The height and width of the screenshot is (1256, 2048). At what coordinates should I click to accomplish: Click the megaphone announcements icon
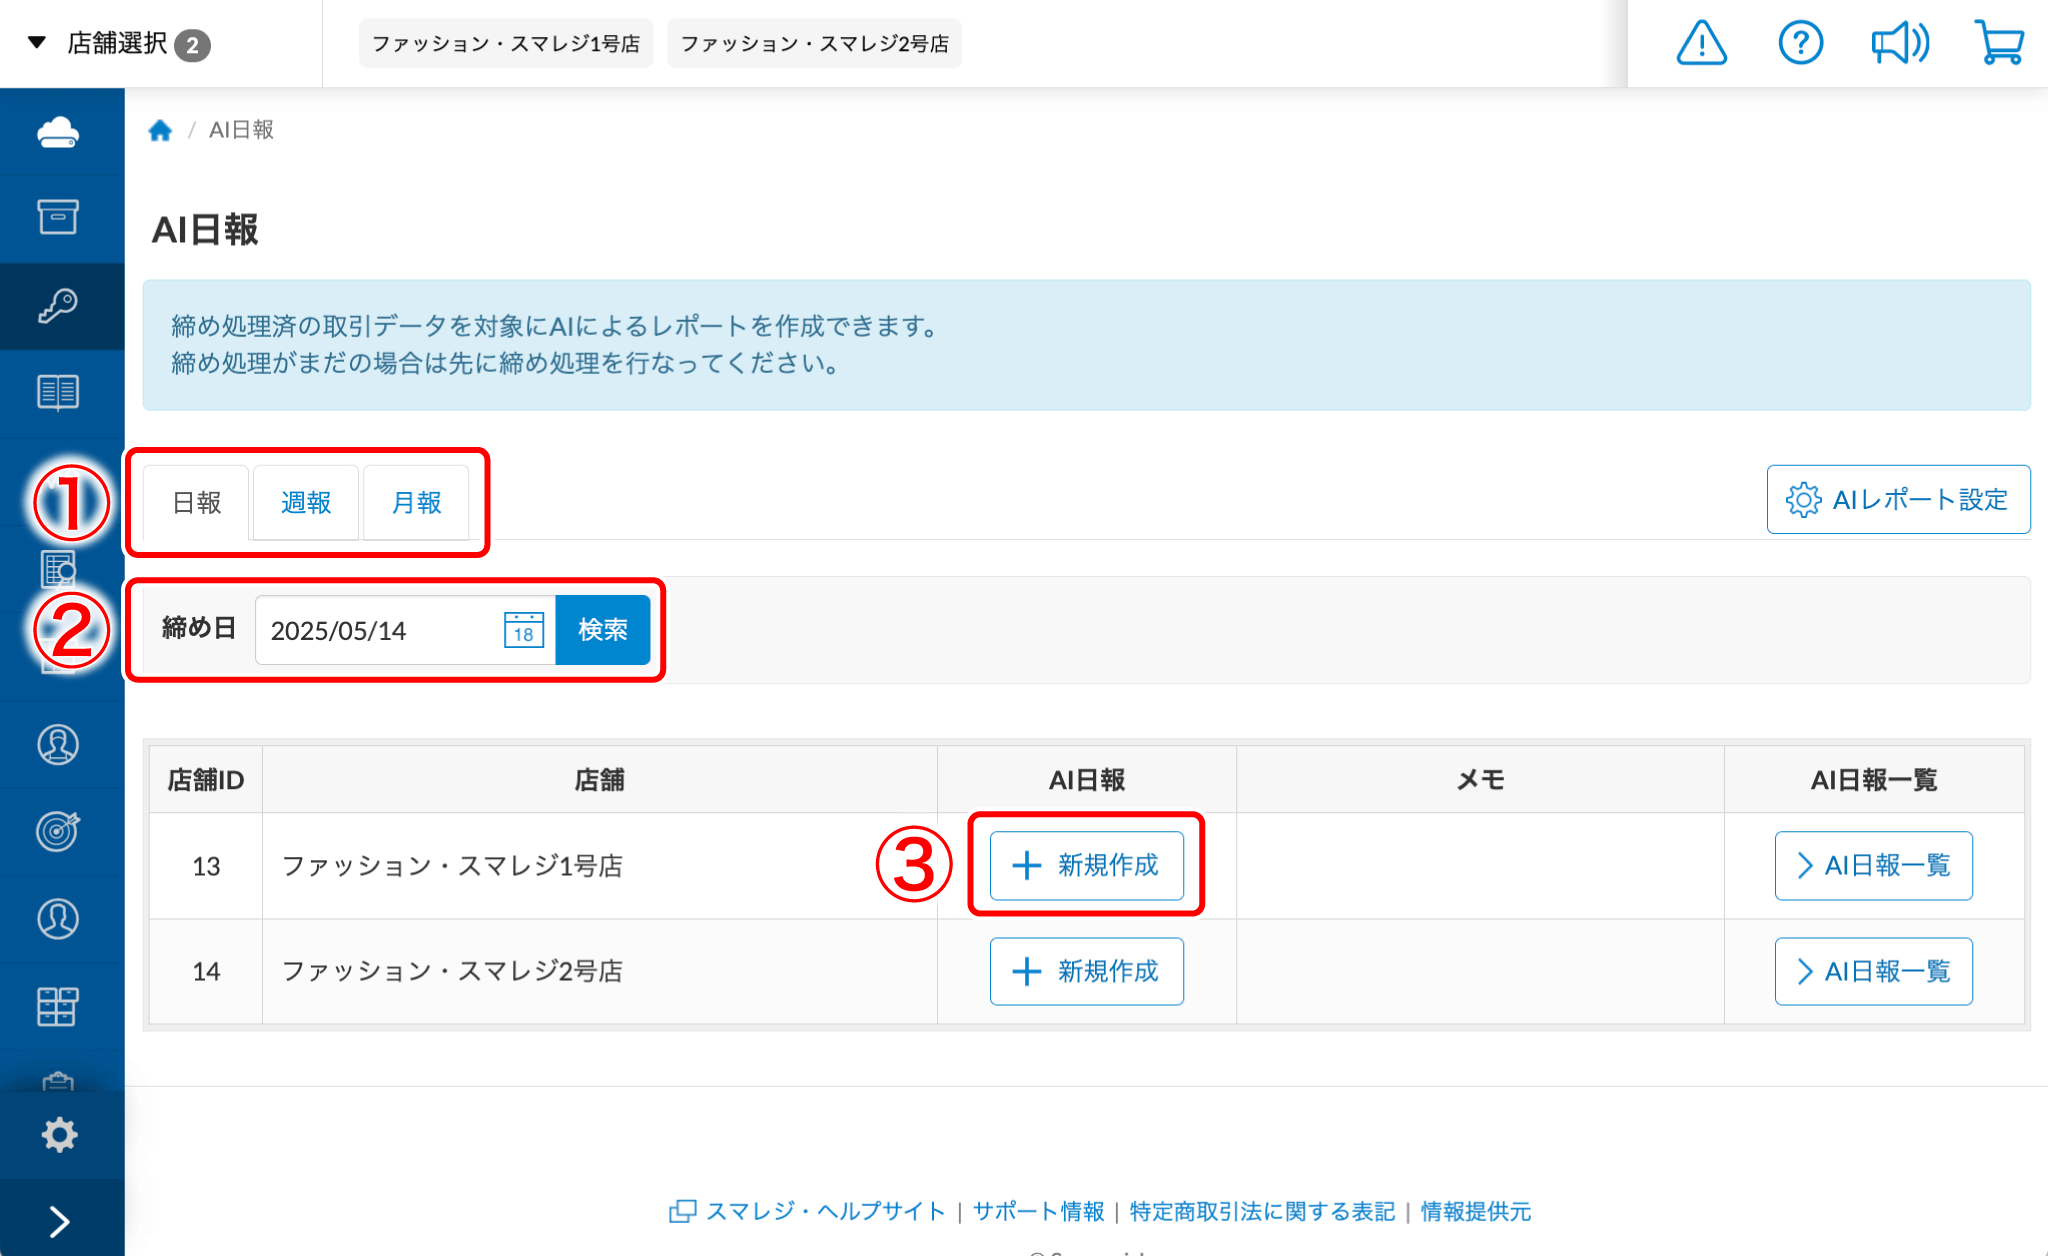pos(1899,44)
